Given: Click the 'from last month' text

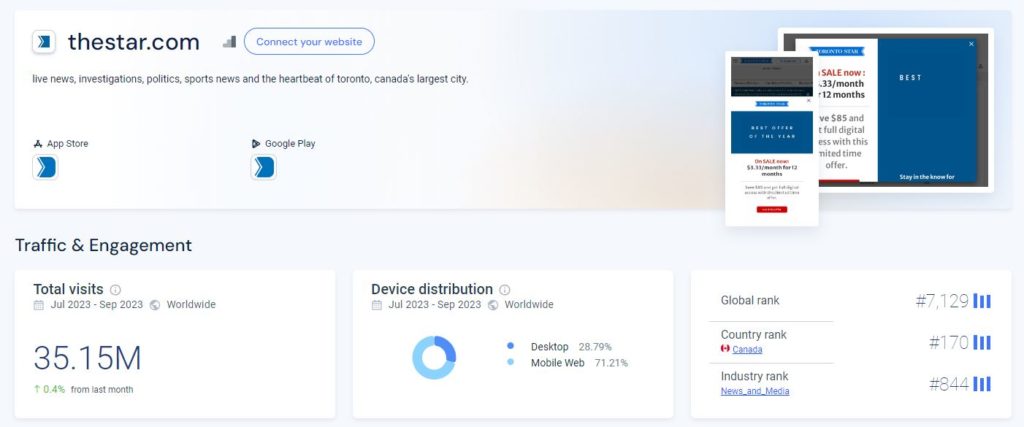Looking at the screenshot, I should (x=102, y=390).
